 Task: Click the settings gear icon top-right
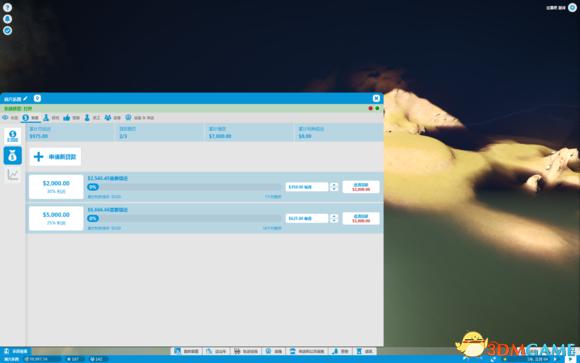coord(572,8)
